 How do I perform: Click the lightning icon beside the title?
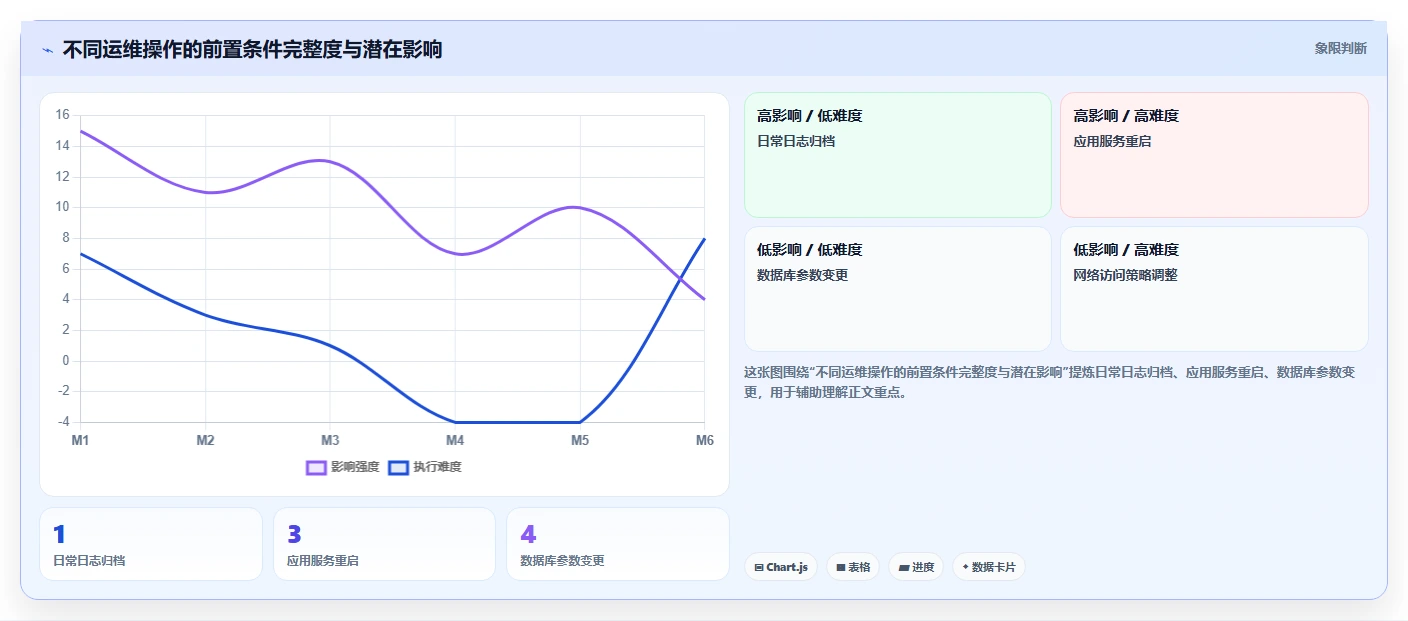coord(48,50)
